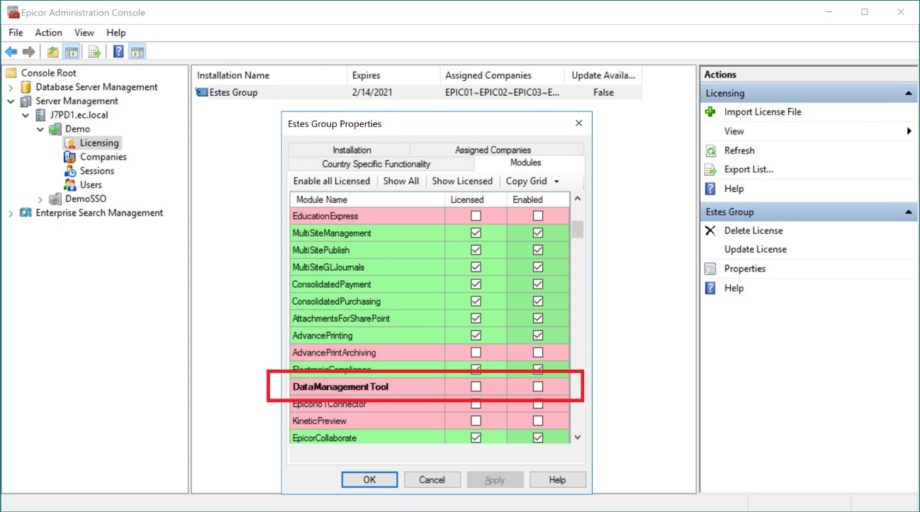Click the Show Licensed button
The width and height of the screenshot is (920, 512).
pyautogui.click(x=462, y=181)
